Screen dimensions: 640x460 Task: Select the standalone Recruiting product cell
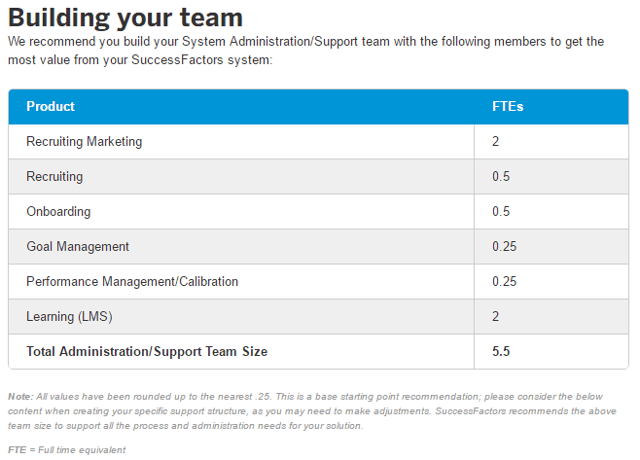point(55,177)
